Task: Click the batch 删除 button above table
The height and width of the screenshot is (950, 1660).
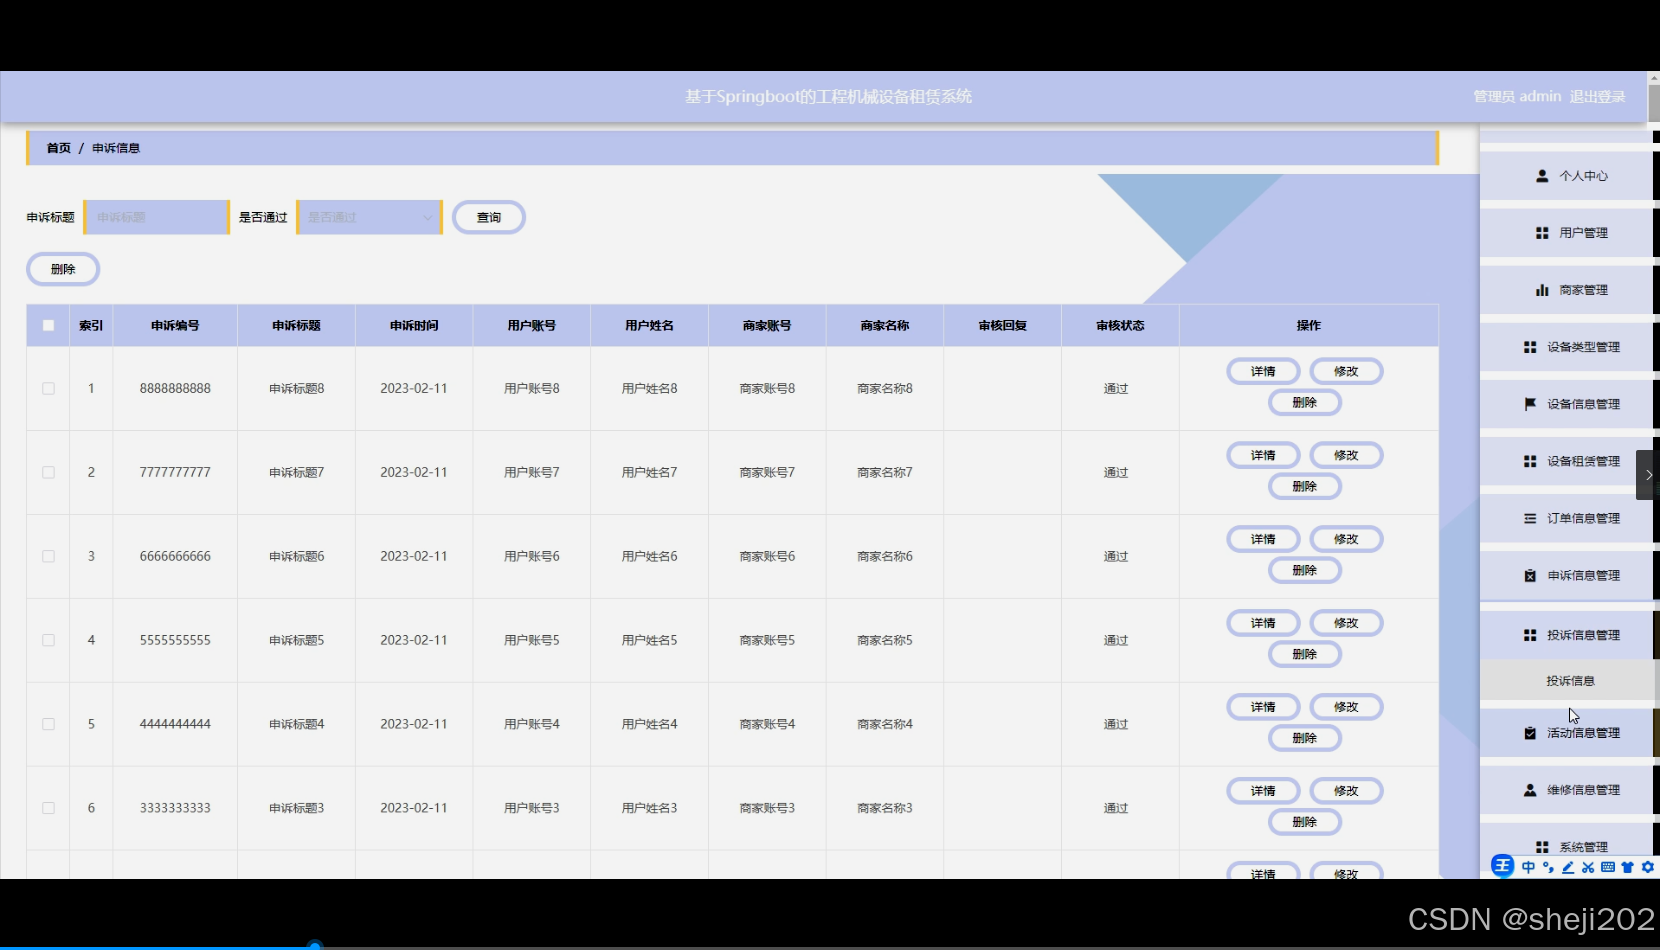Action: point(62,269)
